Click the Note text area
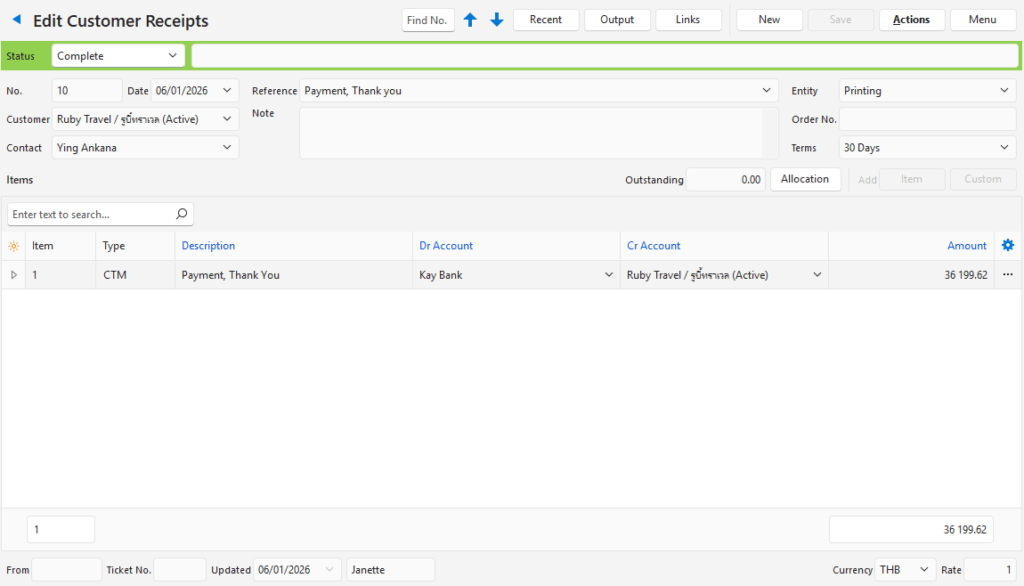 530,135
